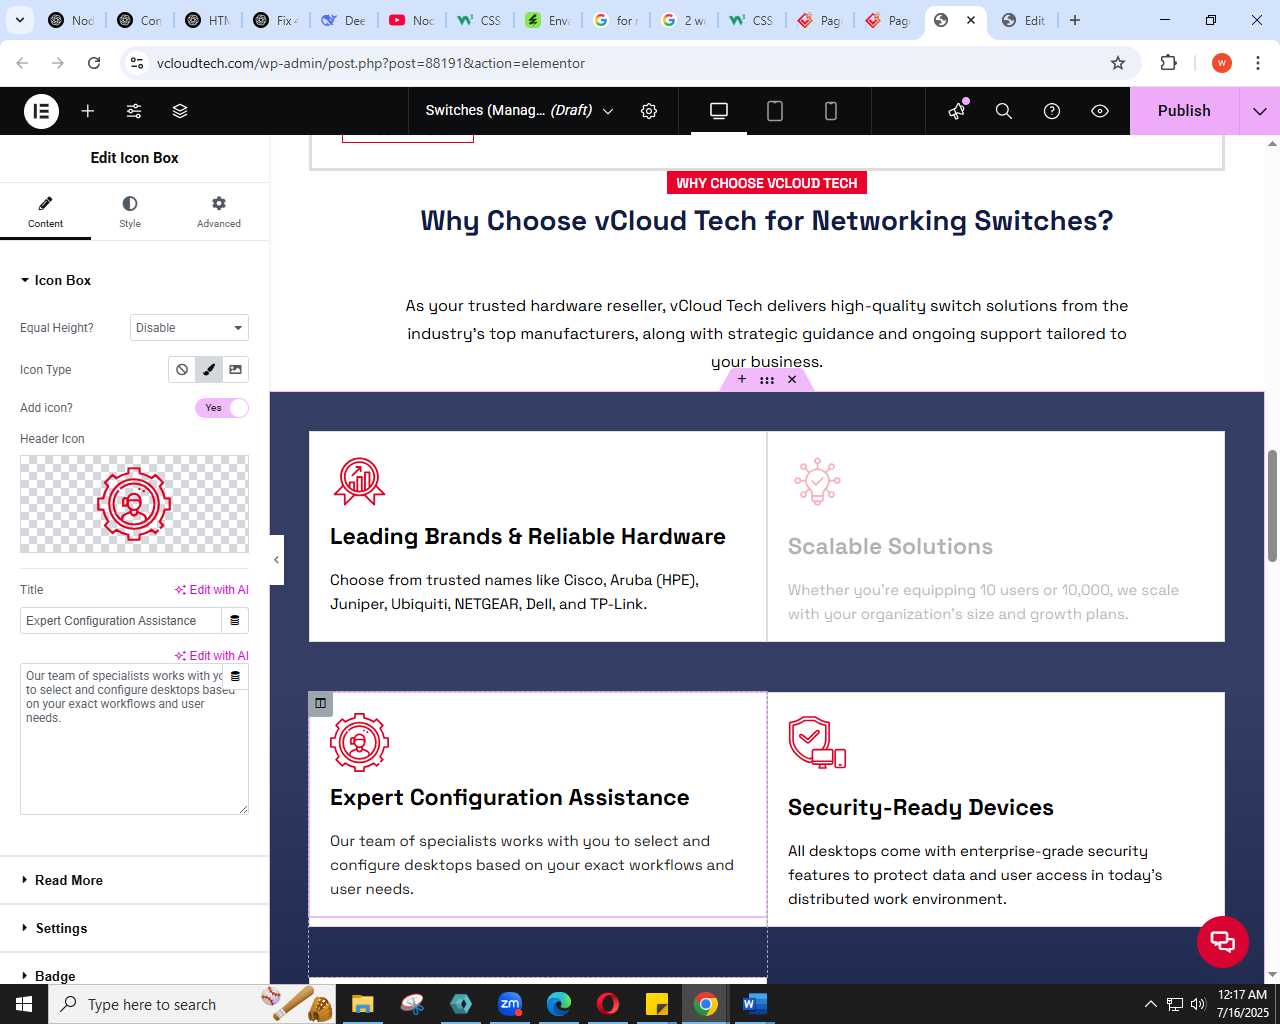Collapse the Icon Box section
Image resolution: width=1280 pixels, height=1024 pixels.
pos(56,281)
